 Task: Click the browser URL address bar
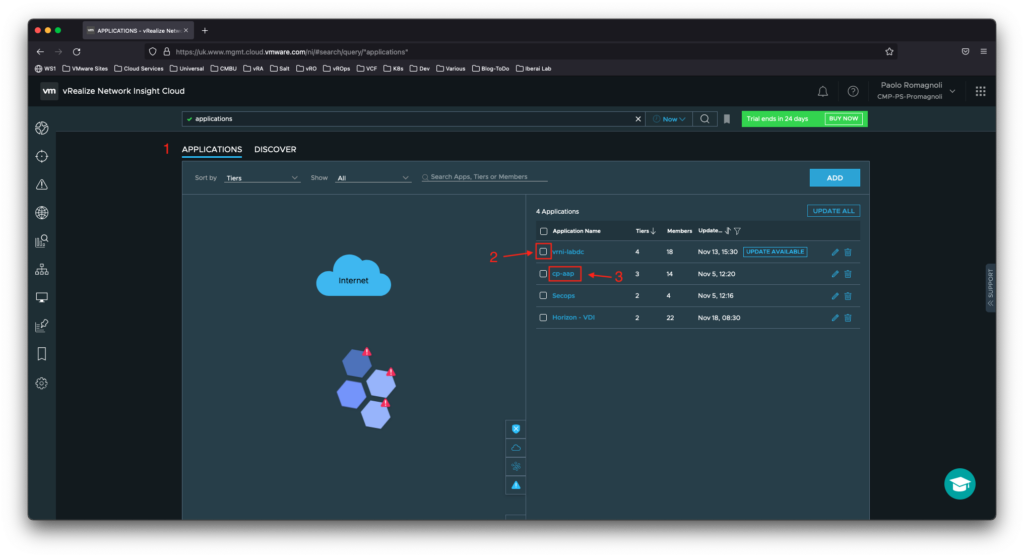pyautogui.click(x=520, y=52)
